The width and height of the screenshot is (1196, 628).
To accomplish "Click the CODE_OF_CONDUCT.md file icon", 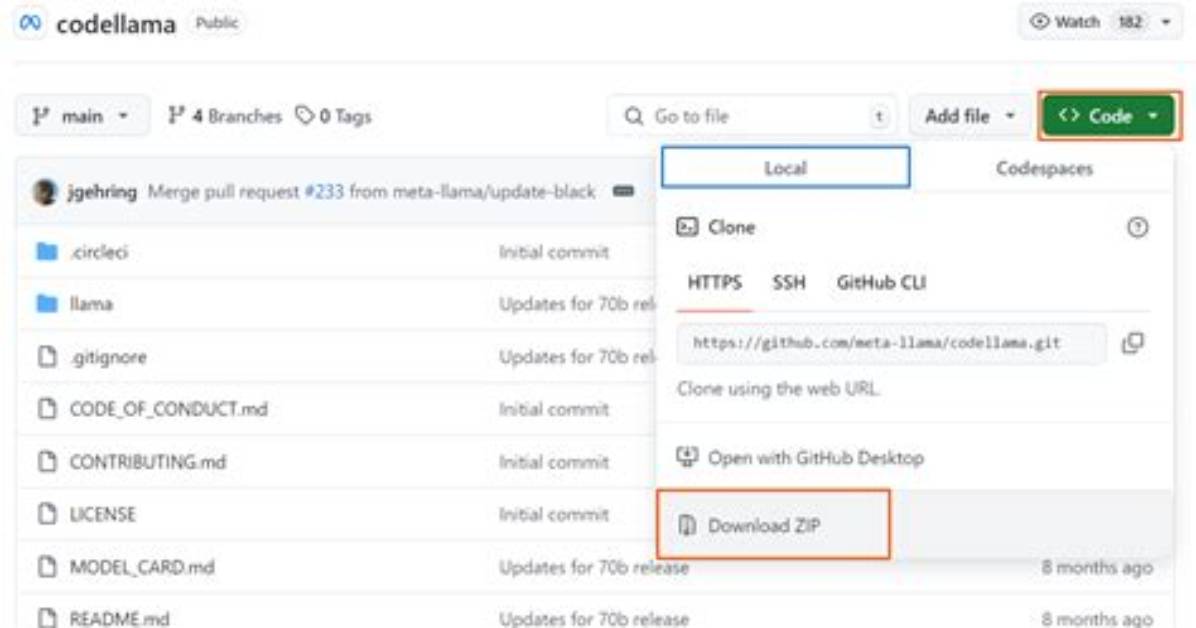I will pos(47,409).
